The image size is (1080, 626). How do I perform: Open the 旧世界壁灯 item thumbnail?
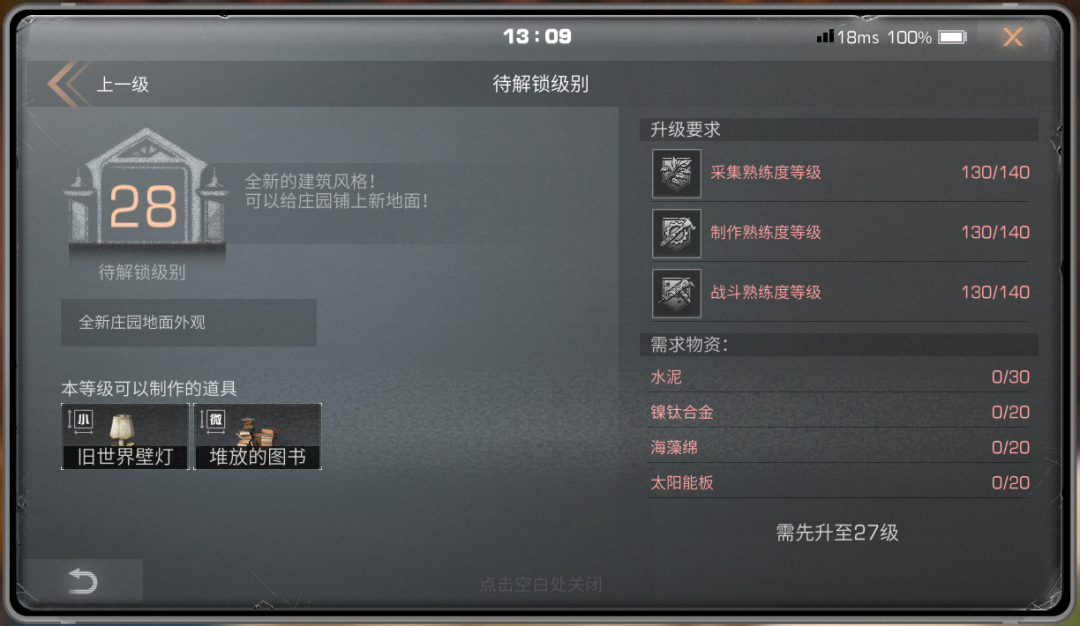tap(125, 437)
